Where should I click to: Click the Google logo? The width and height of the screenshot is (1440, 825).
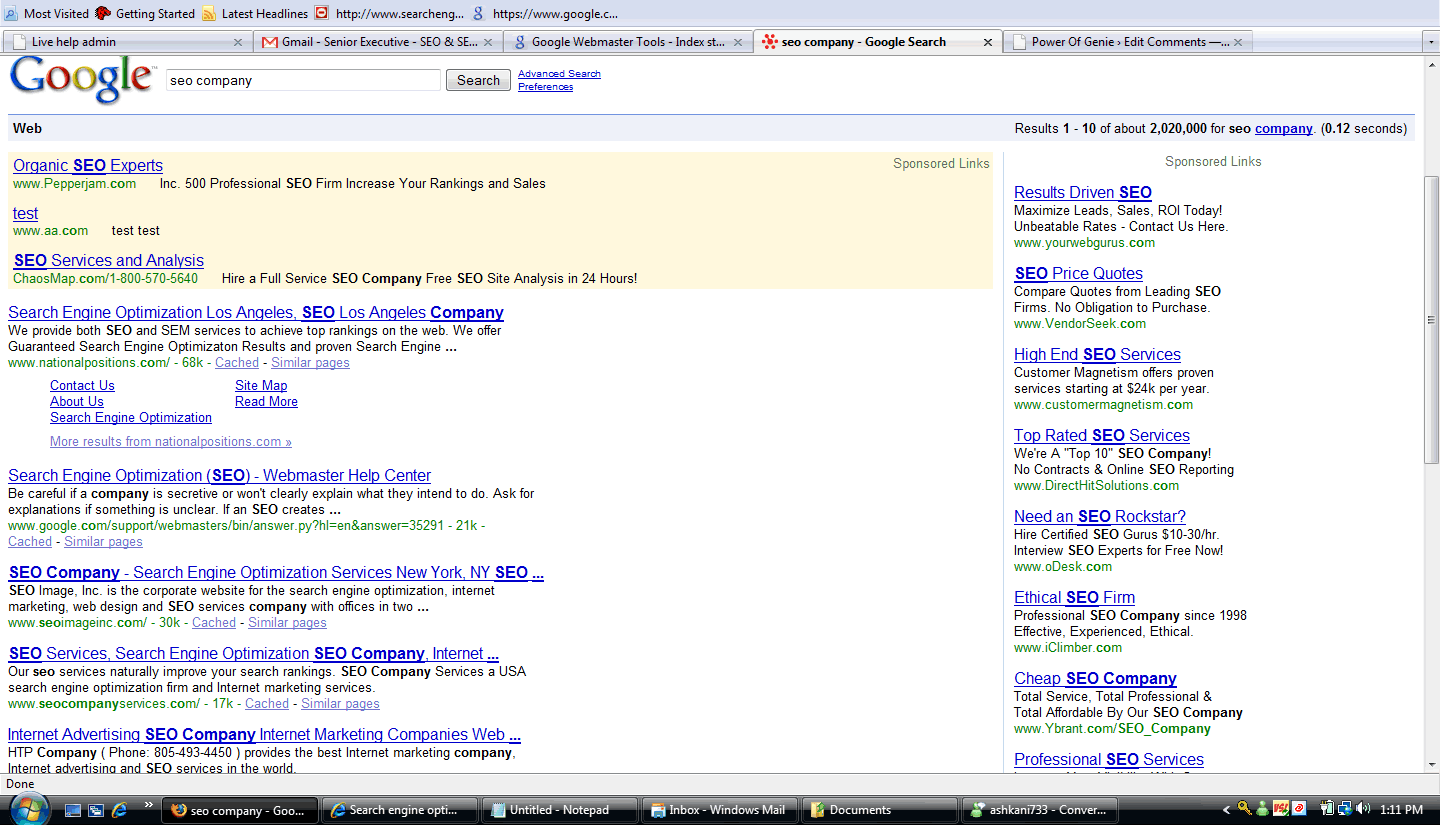pyautogui.click(x=82, y=79)
